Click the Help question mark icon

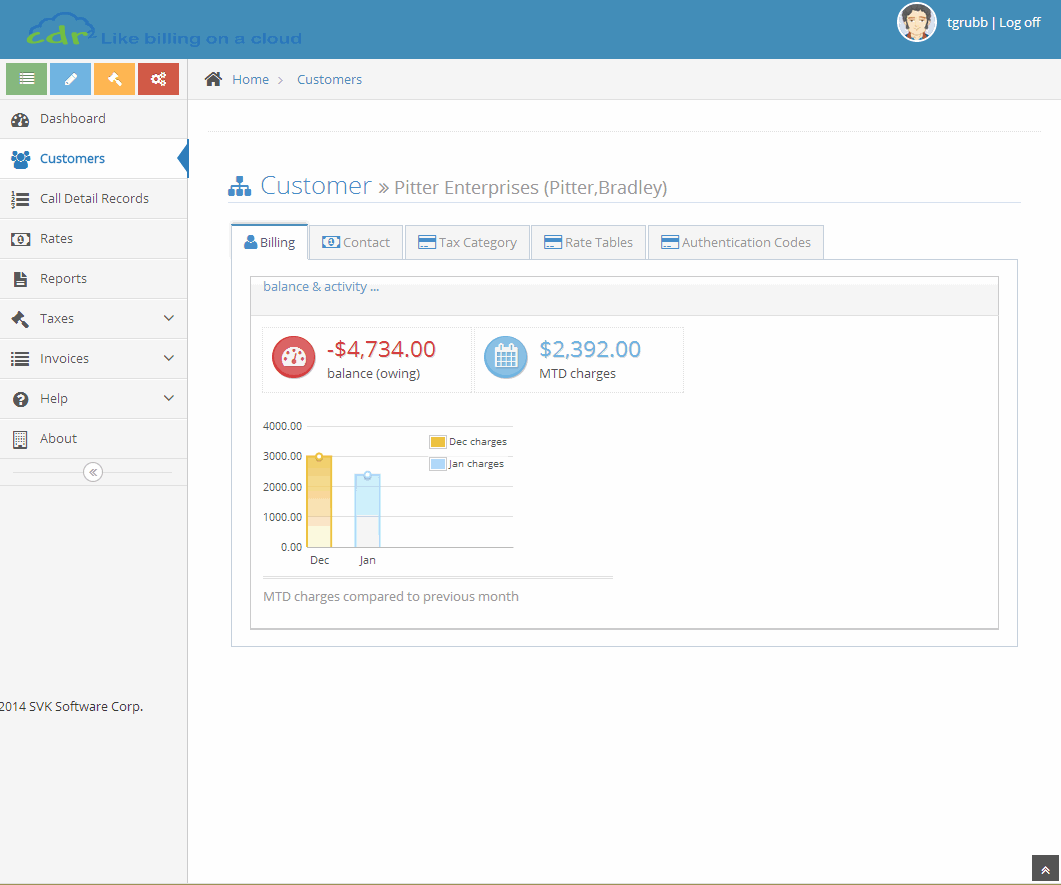tap(20, 399)
